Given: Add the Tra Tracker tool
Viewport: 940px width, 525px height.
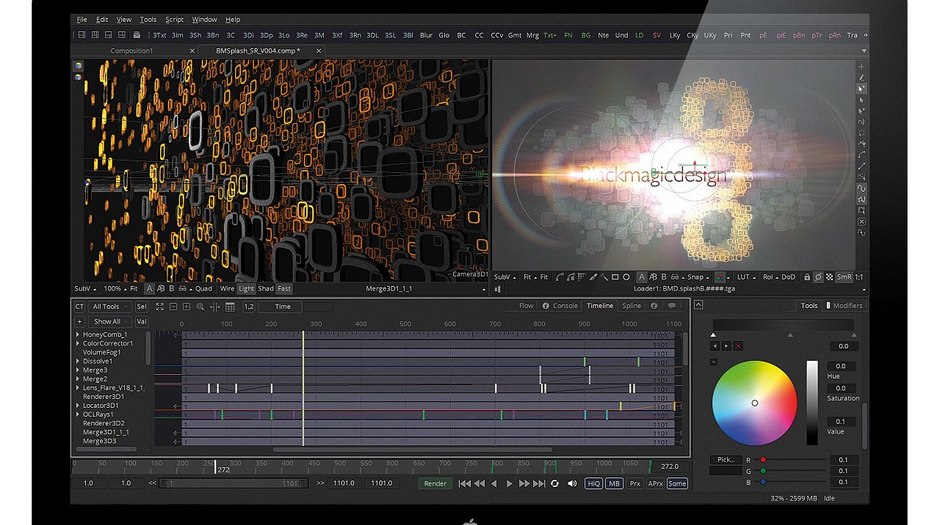Looking at the screenshot, I should coord(852,35).
